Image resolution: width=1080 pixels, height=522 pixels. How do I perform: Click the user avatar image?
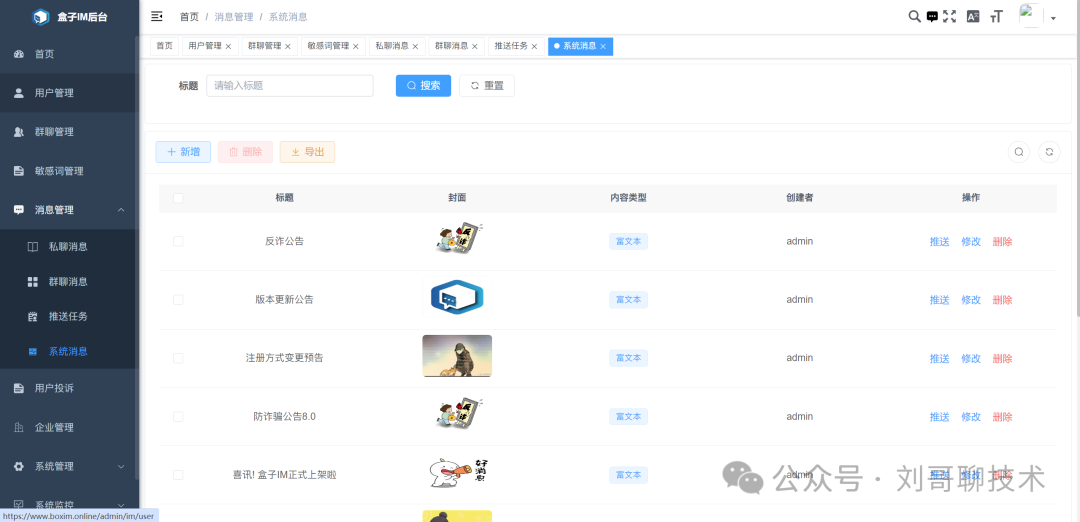click(x=1031, y=16)
